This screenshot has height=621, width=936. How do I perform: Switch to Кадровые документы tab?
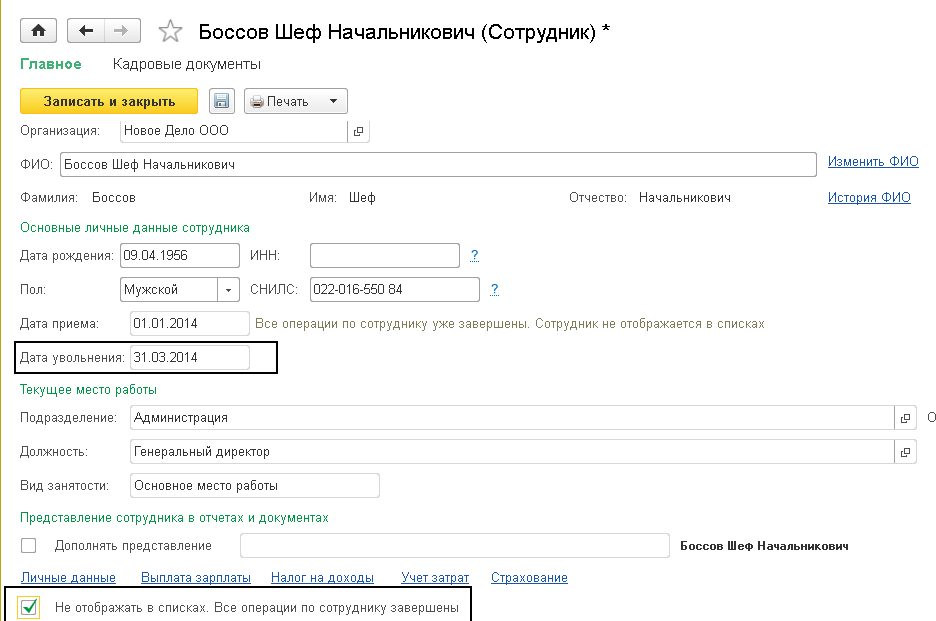click(187, 64)
